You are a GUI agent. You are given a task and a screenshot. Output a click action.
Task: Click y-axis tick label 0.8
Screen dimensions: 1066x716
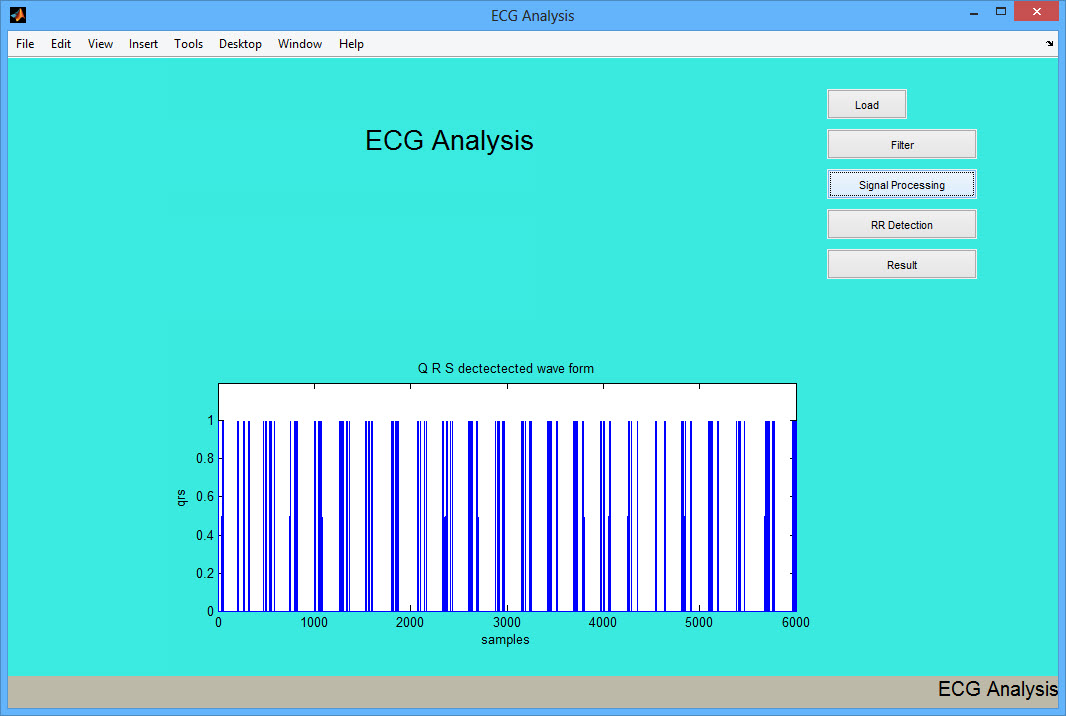pyautogui.click(x=205, y=458)
